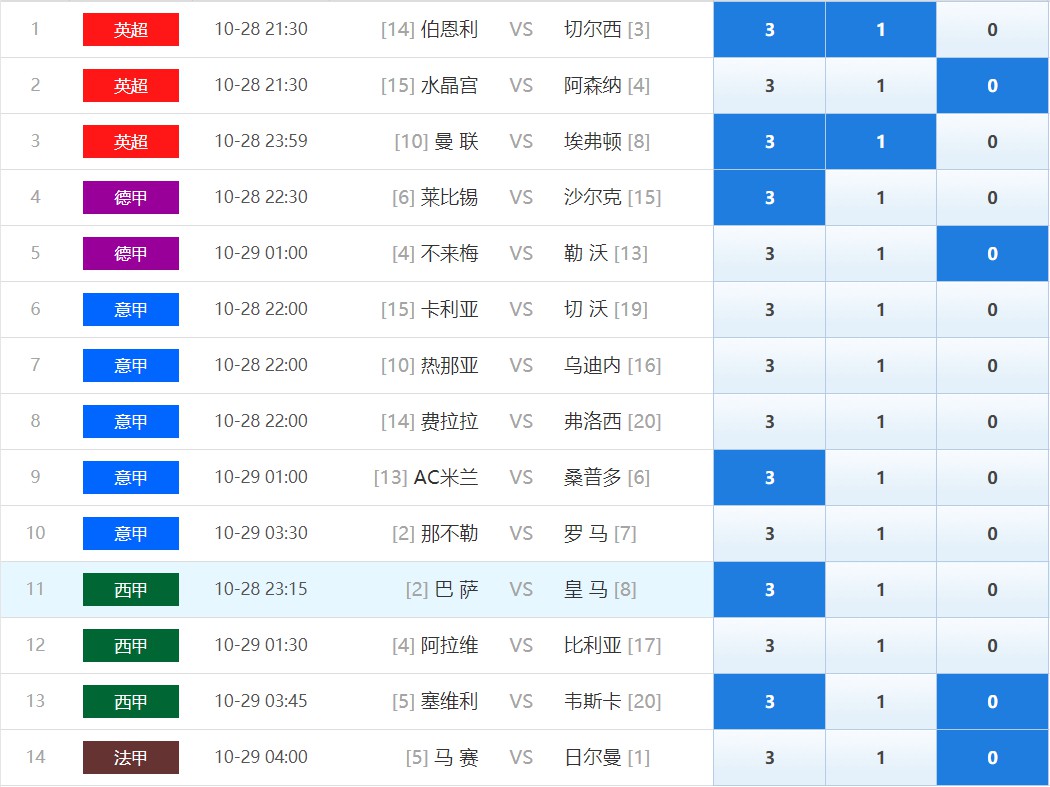Open home team 那不勒
Image resolution: width=1050 pixels, height=787 pixels.
tap(449, 533)
